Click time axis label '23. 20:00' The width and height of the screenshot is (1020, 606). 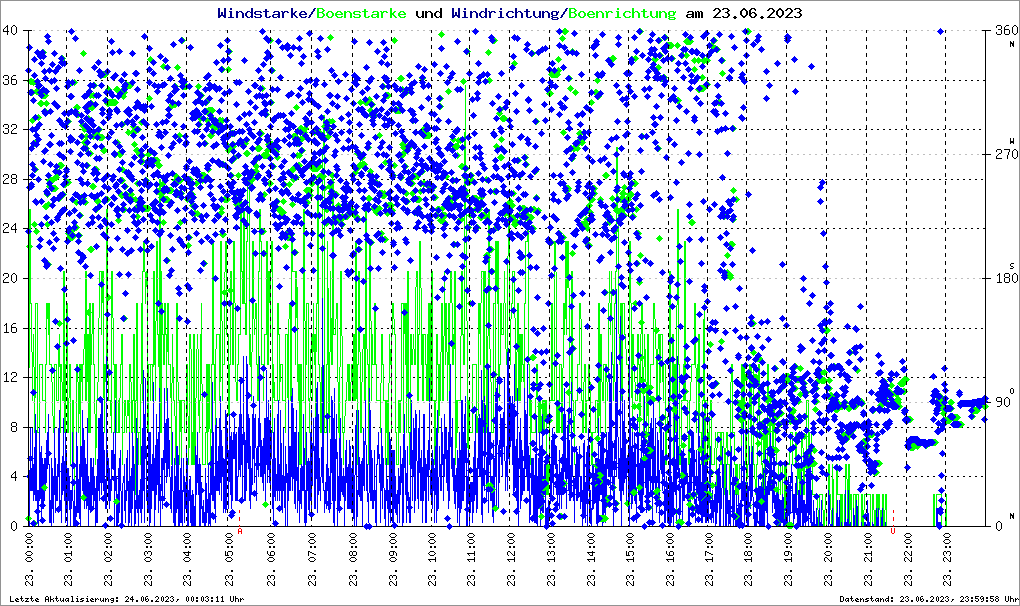[x=827, y=559]
